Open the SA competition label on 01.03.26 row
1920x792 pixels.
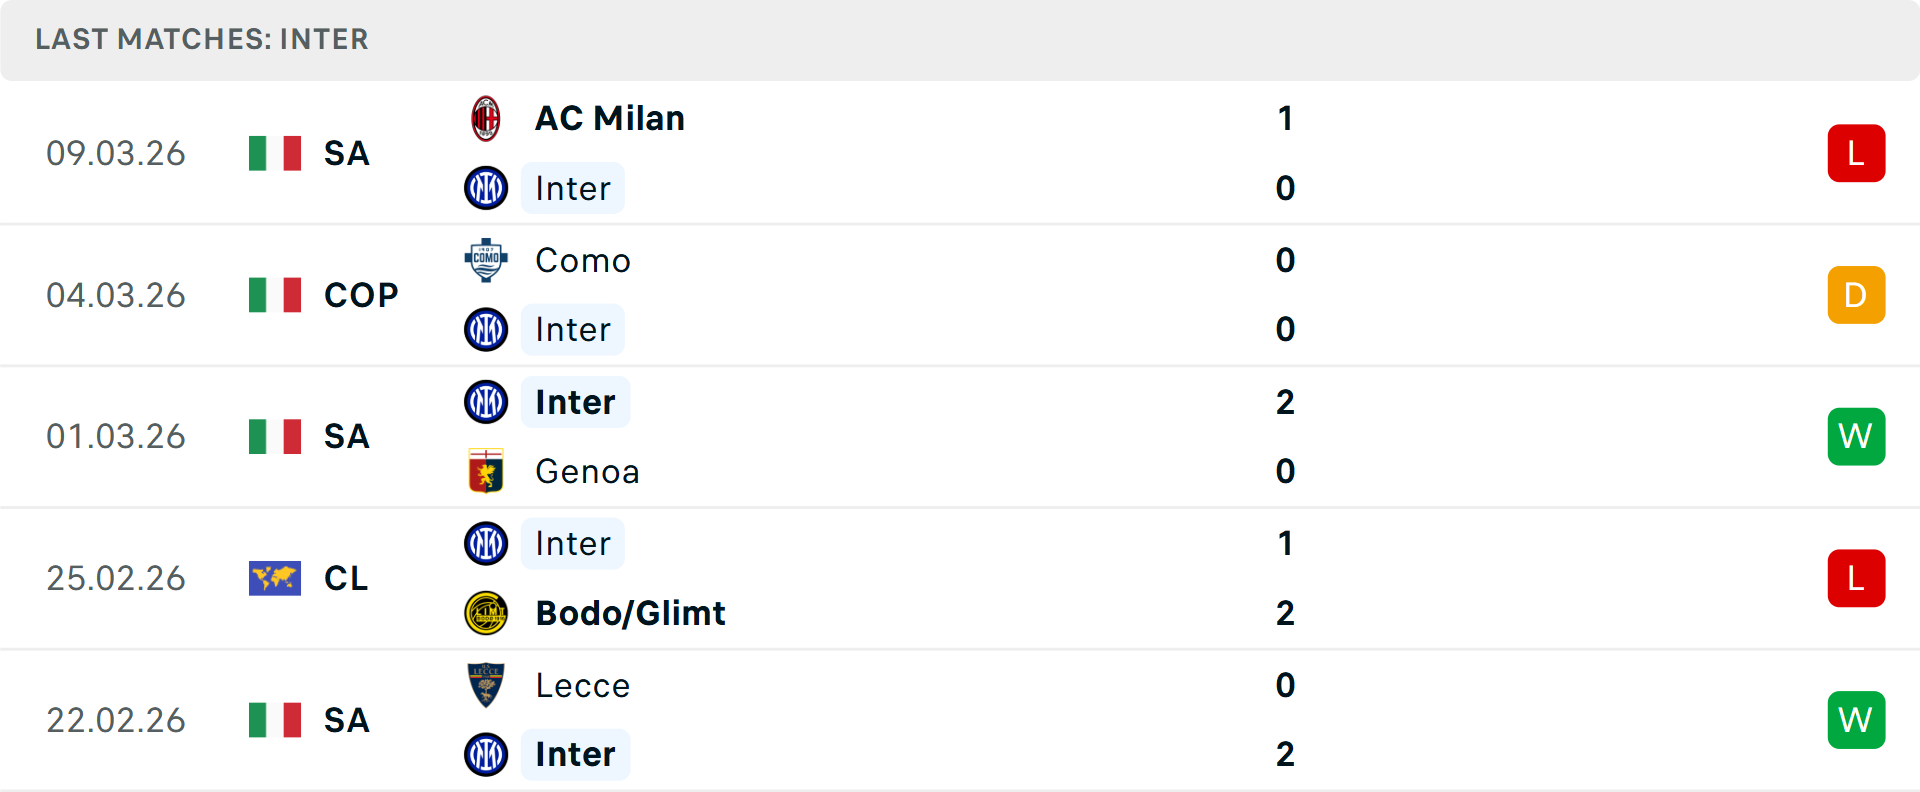[x=346, y=437]
